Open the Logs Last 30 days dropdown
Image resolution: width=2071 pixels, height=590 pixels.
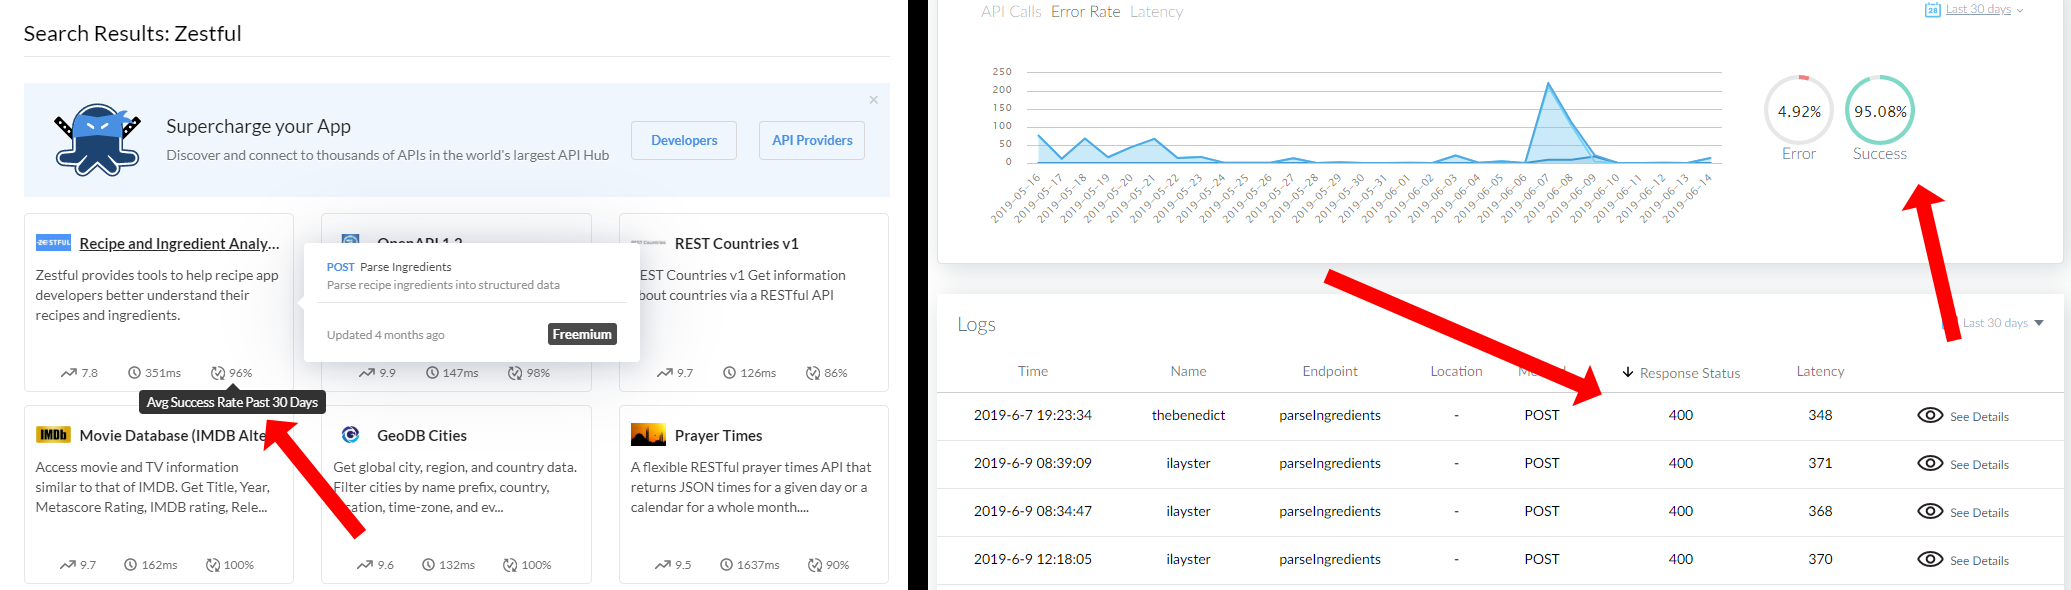coord(2003,323)
